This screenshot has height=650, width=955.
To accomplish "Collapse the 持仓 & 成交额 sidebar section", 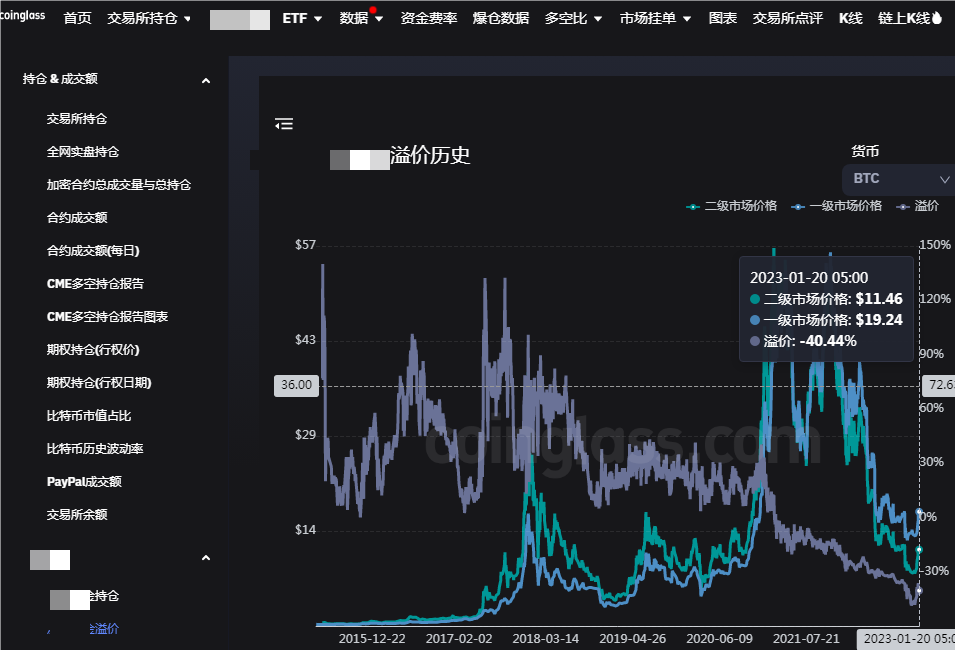I will (206, 80).
